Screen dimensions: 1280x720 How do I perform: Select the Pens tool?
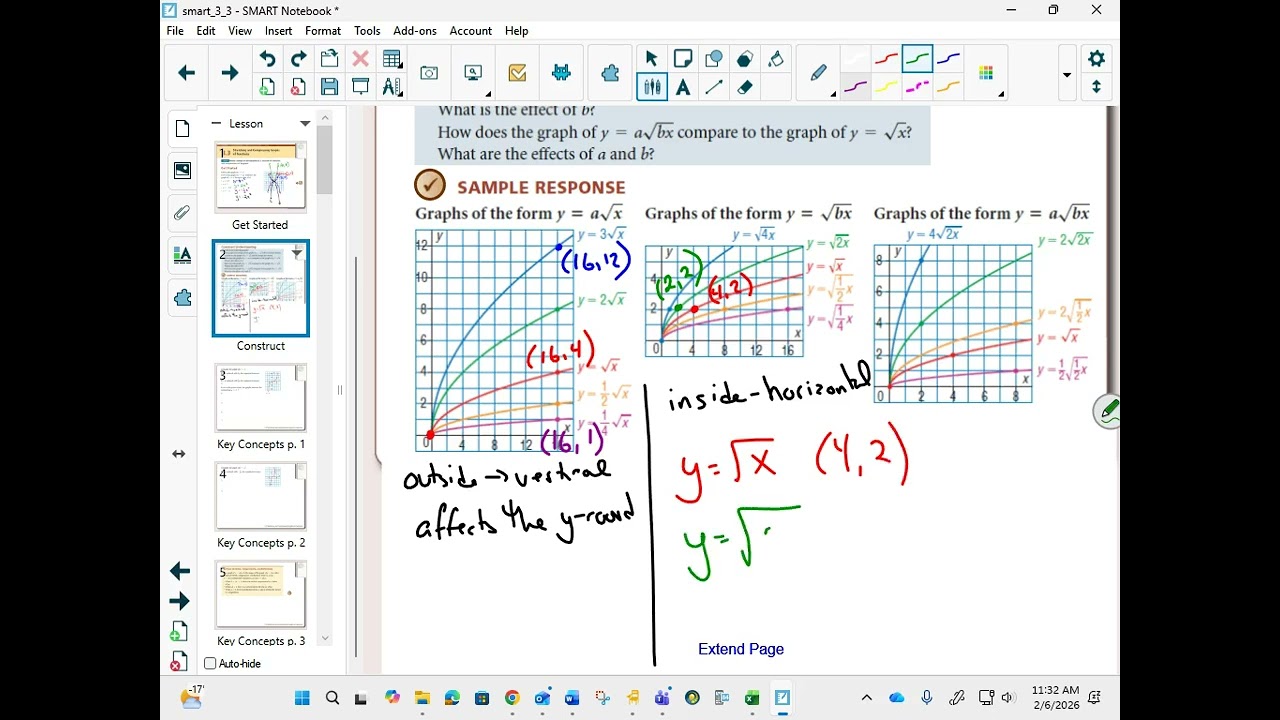coord(652,87)
